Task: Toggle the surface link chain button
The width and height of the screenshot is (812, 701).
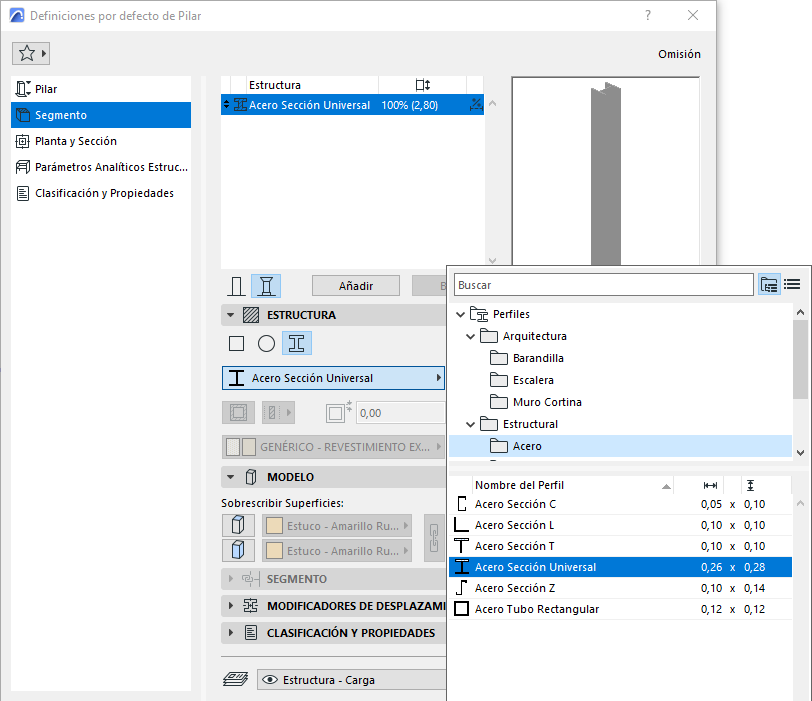Action: click(434, 538)
